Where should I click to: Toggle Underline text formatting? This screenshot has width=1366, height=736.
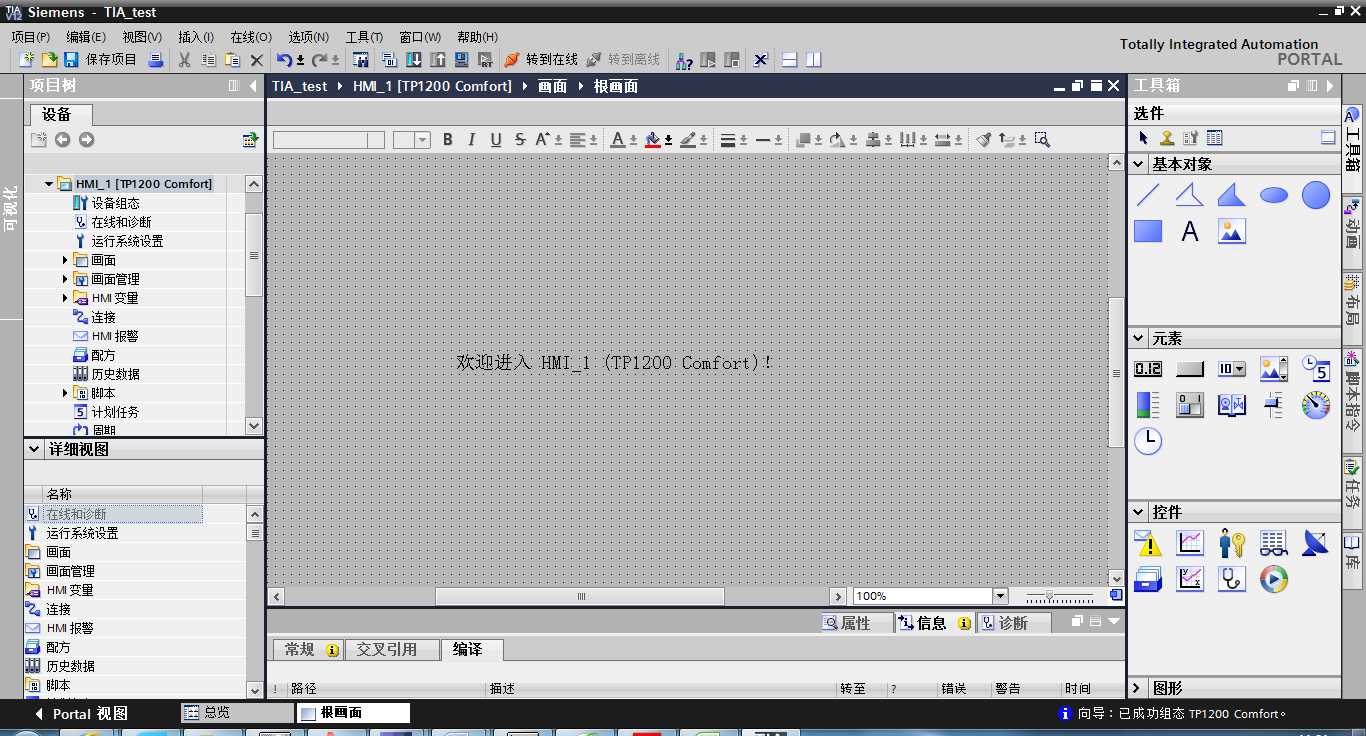coord(496,140)
